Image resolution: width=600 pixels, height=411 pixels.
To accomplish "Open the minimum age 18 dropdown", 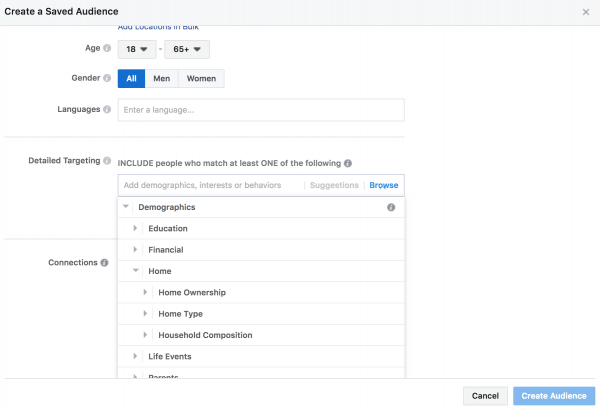I will (x=137, y=49).
